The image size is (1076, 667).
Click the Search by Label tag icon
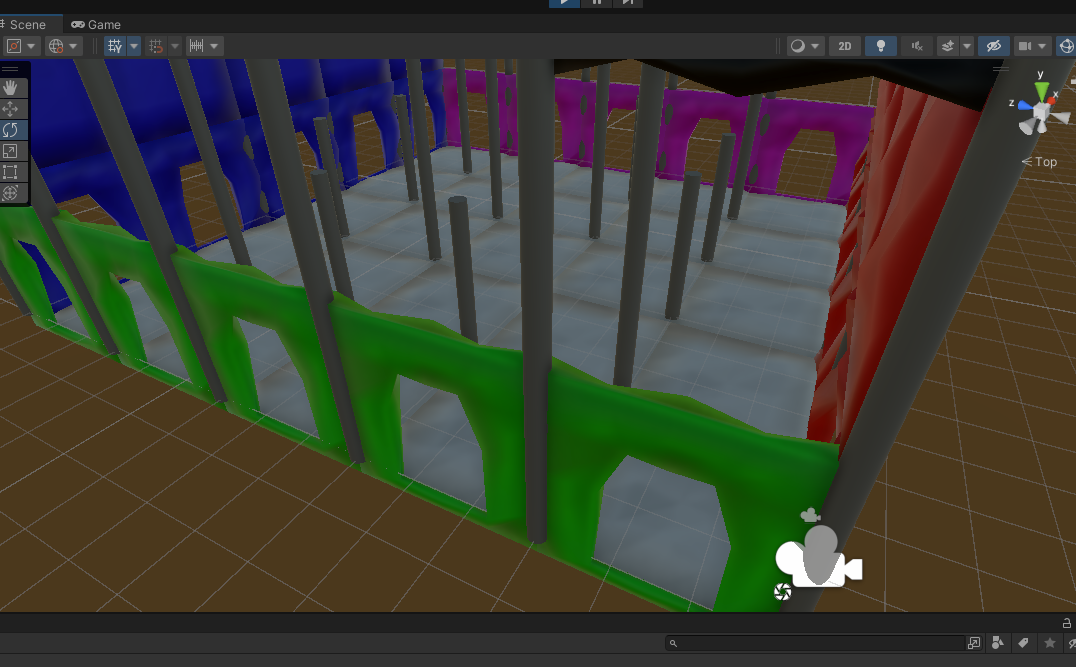1023,643
